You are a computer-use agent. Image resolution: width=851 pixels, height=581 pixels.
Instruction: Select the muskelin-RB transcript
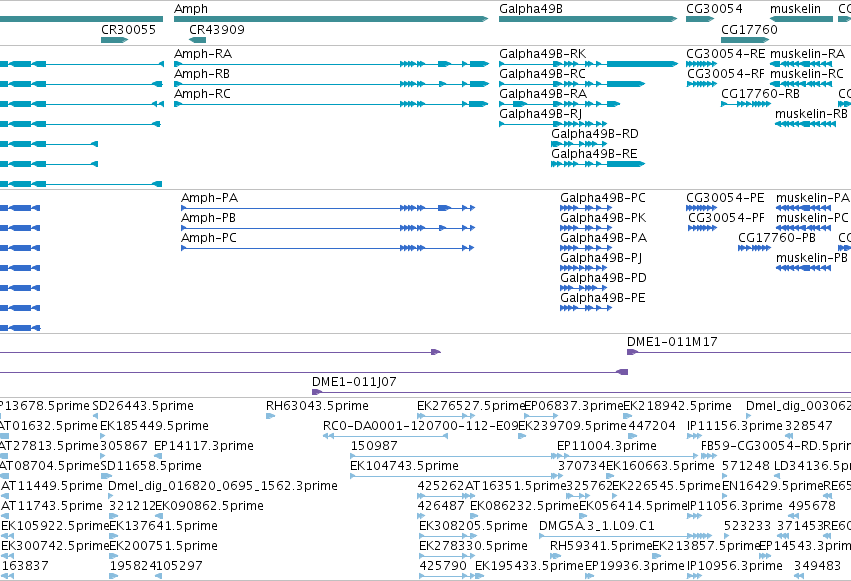point(805,124)
